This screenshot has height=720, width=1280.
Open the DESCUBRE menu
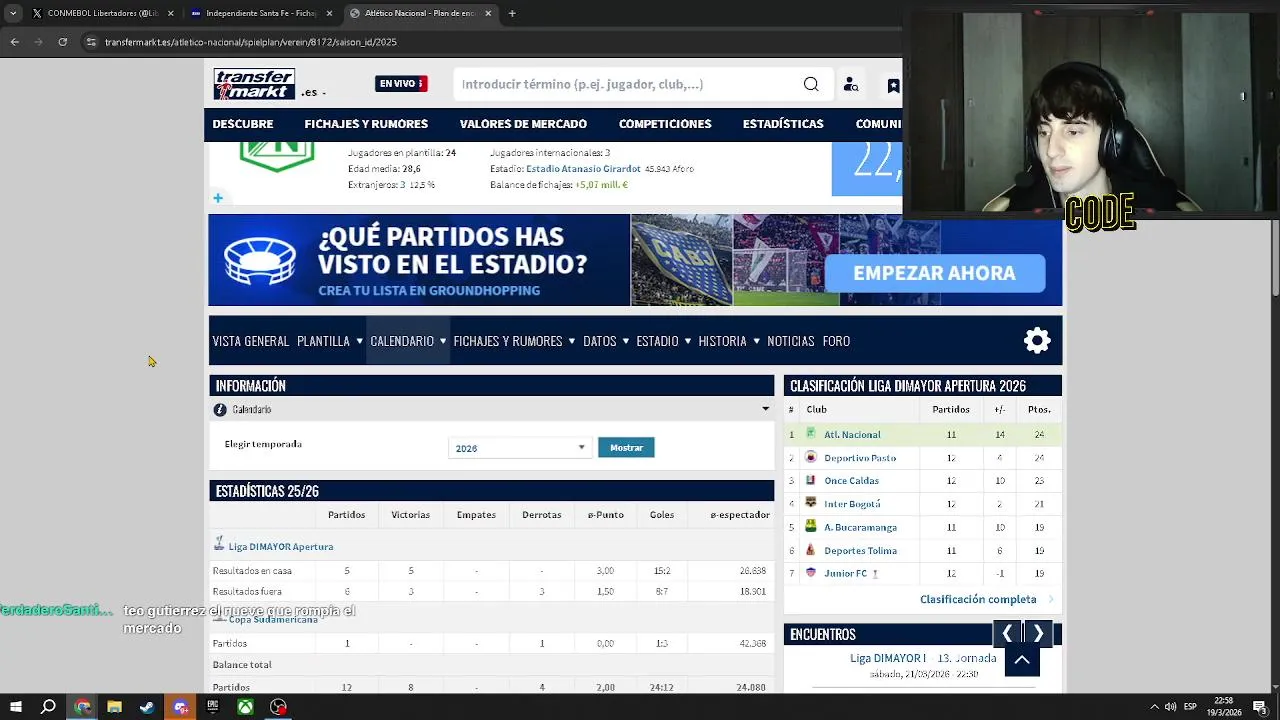click(243, 124)
